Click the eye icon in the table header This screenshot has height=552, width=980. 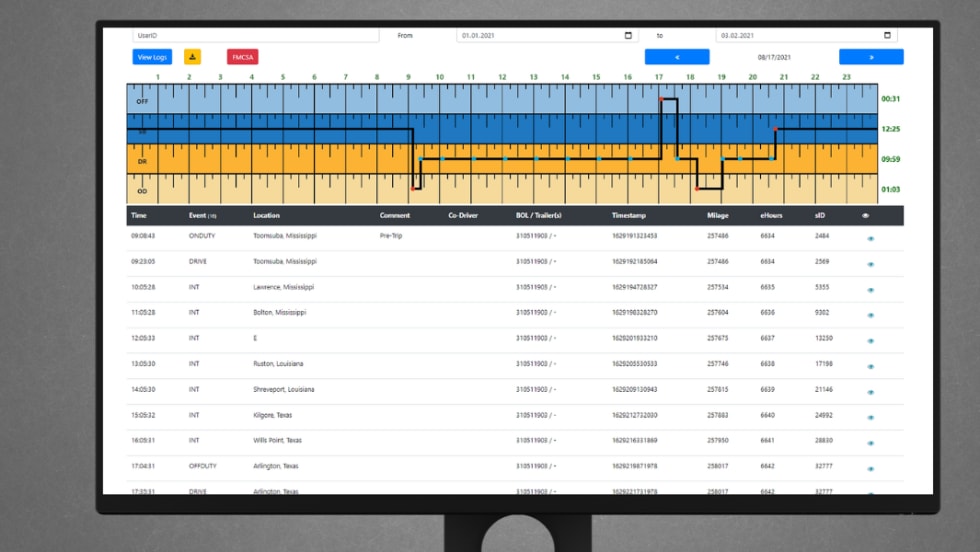click(865, 215)
